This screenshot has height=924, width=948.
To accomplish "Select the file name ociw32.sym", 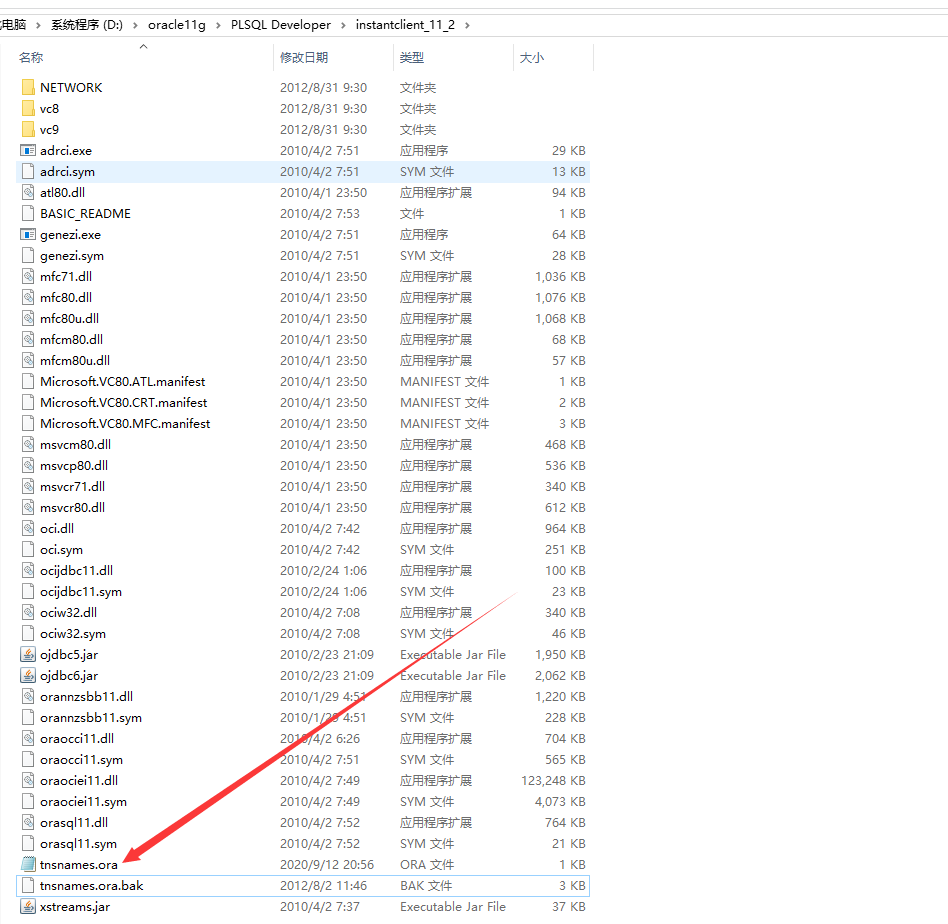I will 73,634.
